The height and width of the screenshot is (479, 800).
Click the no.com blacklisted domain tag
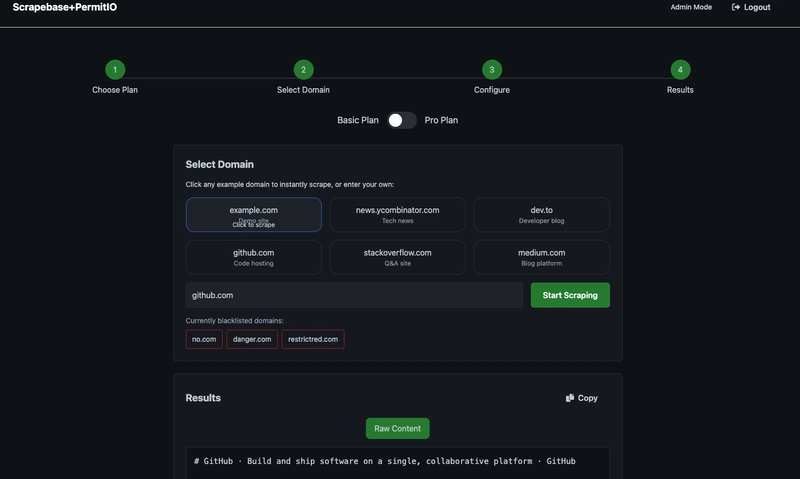coord(204,339)
